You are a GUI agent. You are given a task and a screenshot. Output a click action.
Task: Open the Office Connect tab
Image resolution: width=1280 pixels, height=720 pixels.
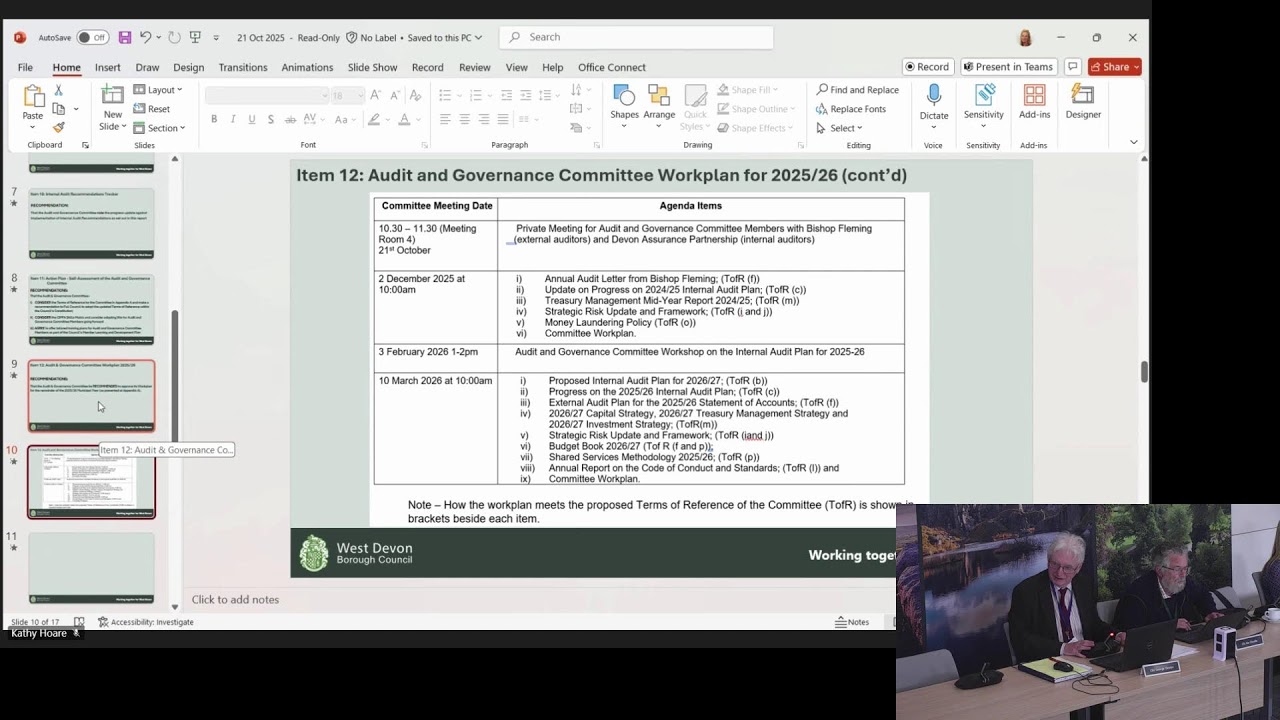coord(612,67)
